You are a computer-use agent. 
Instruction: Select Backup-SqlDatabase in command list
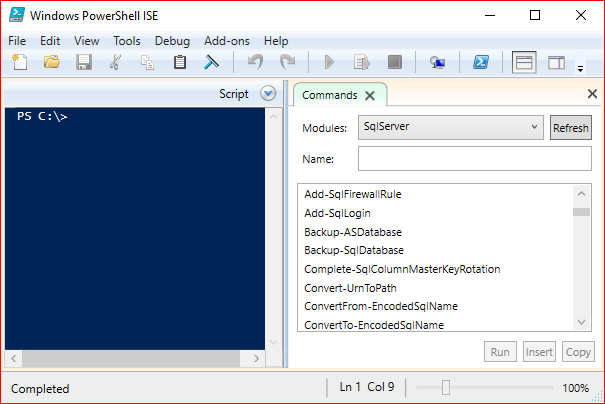click(x=354, y=250)
